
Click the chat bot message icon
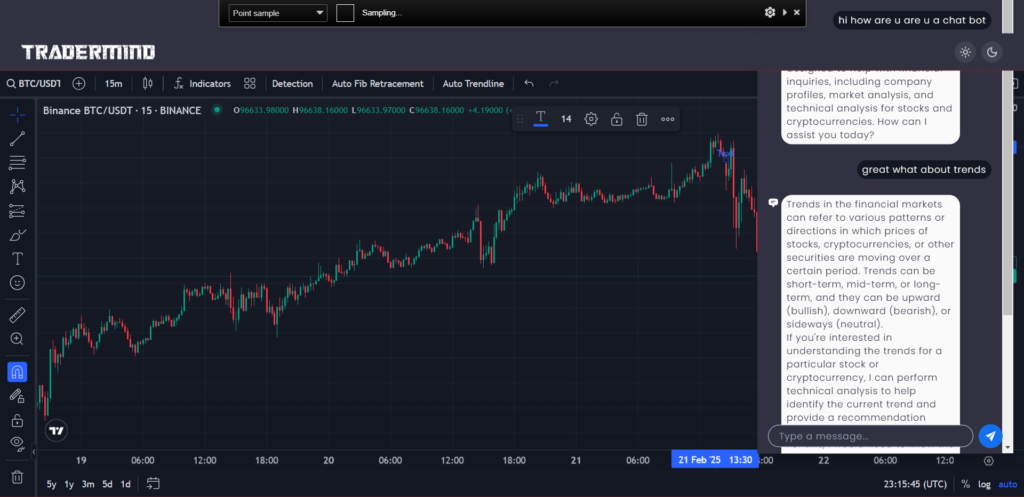pos(773,202)
